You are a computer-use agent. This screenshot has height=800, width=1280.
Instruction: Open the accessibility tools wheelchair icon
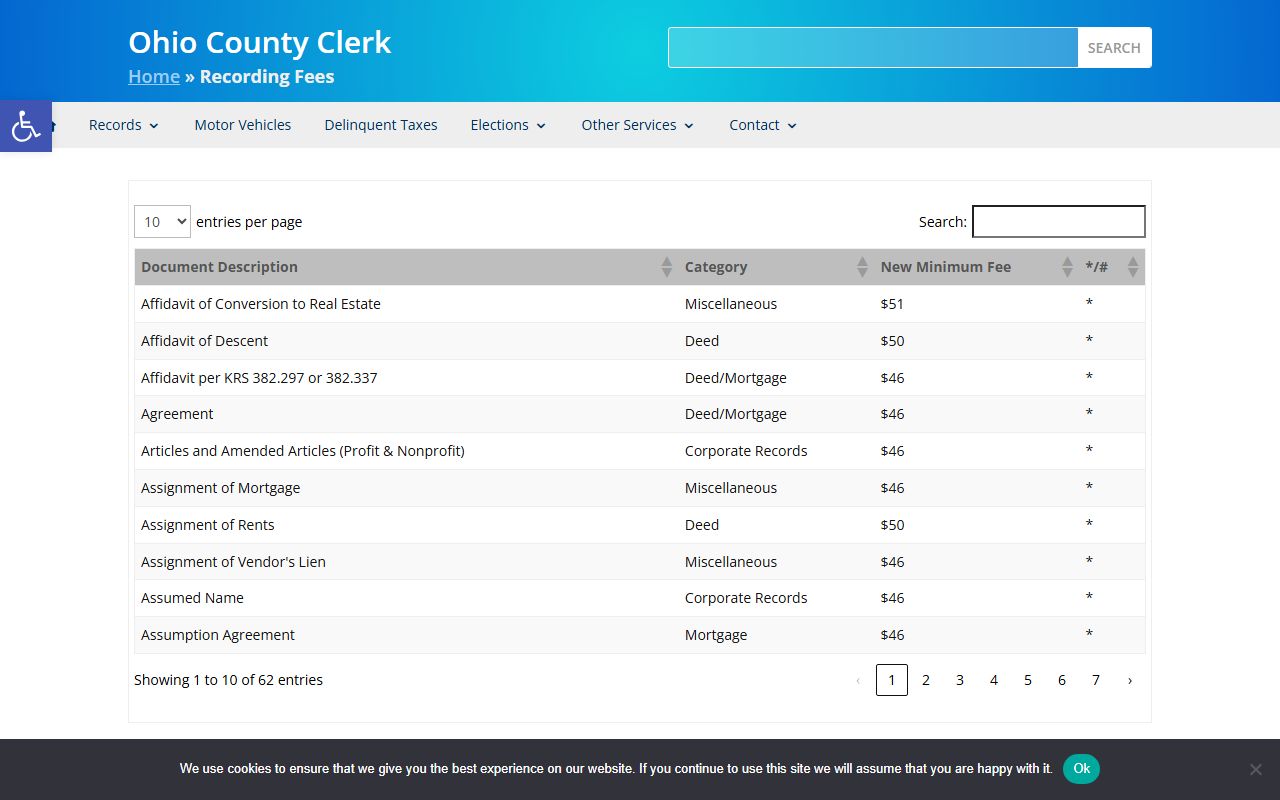pyautogui.click(x=26, y=126)
